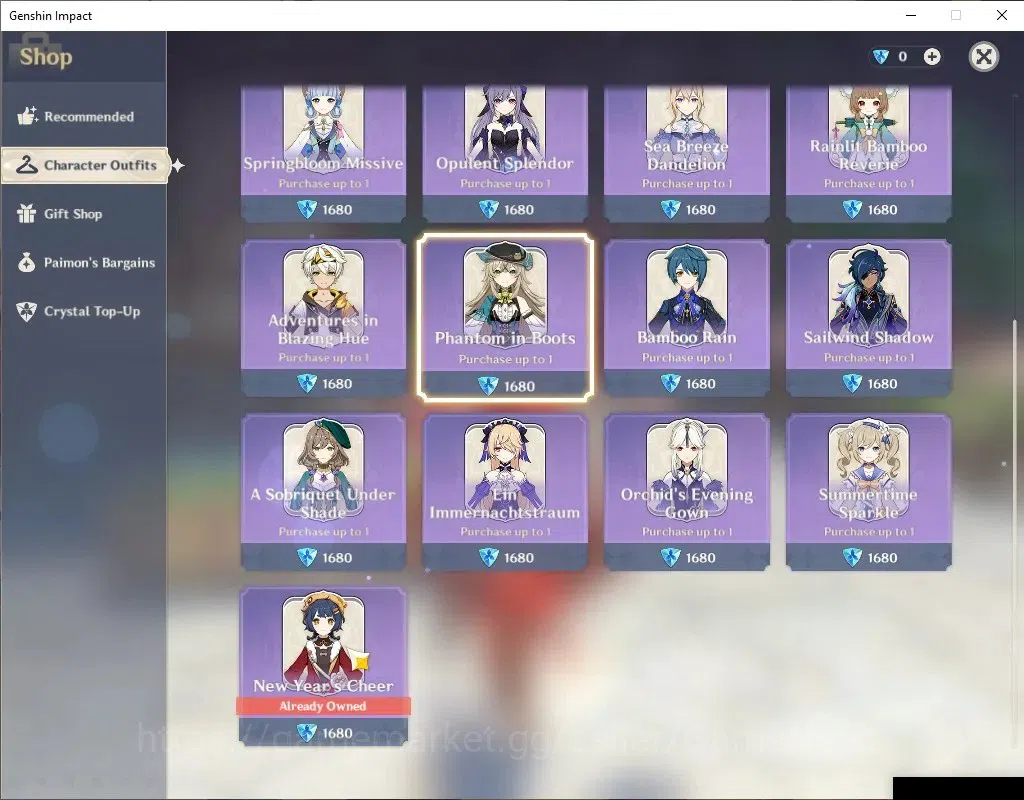
Task: Click the crystal icon on Phantom in Boots price
Action: tap(488, 385)
